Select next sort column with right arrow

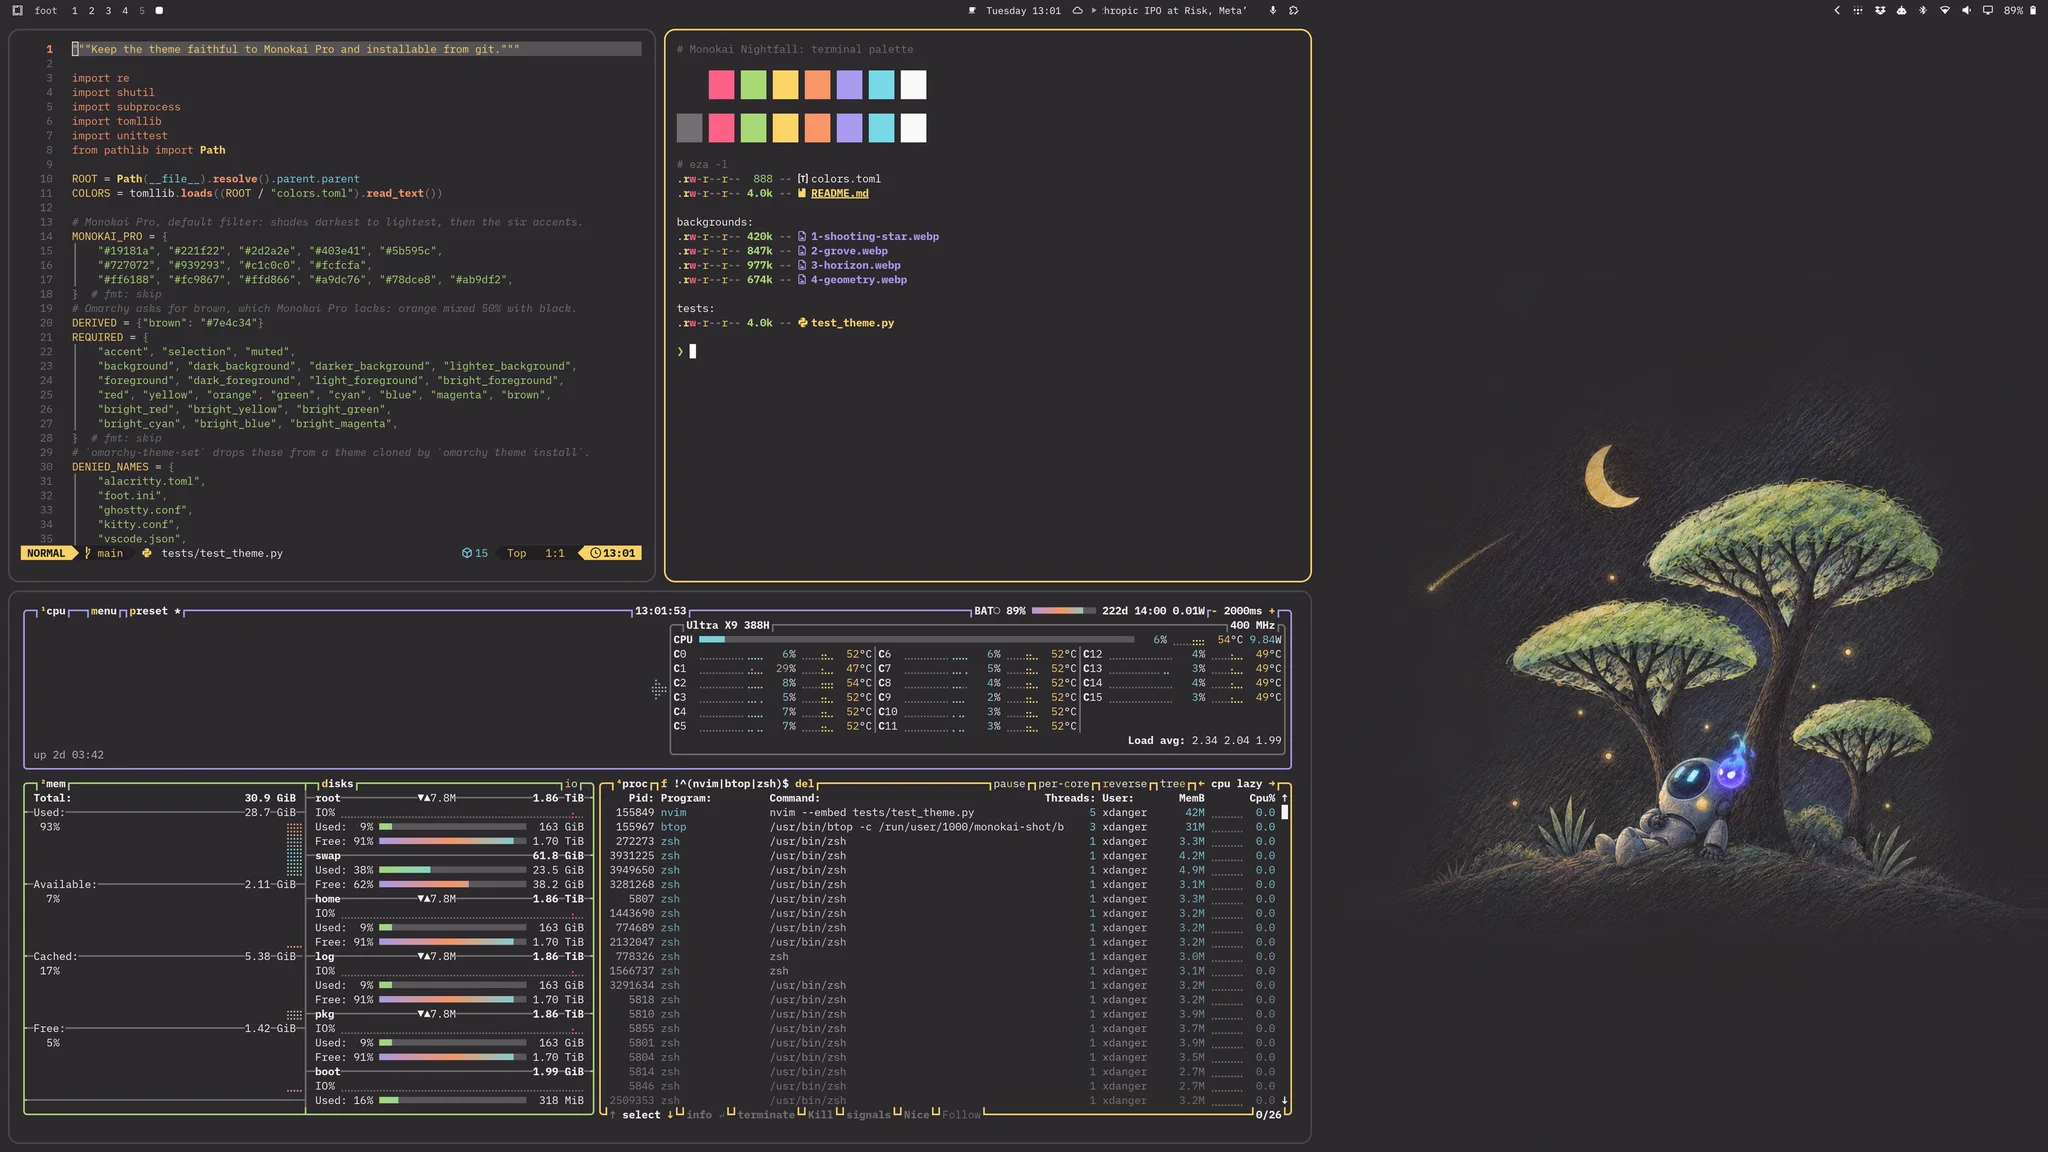pyautogui.click(x=1272, y=784)
